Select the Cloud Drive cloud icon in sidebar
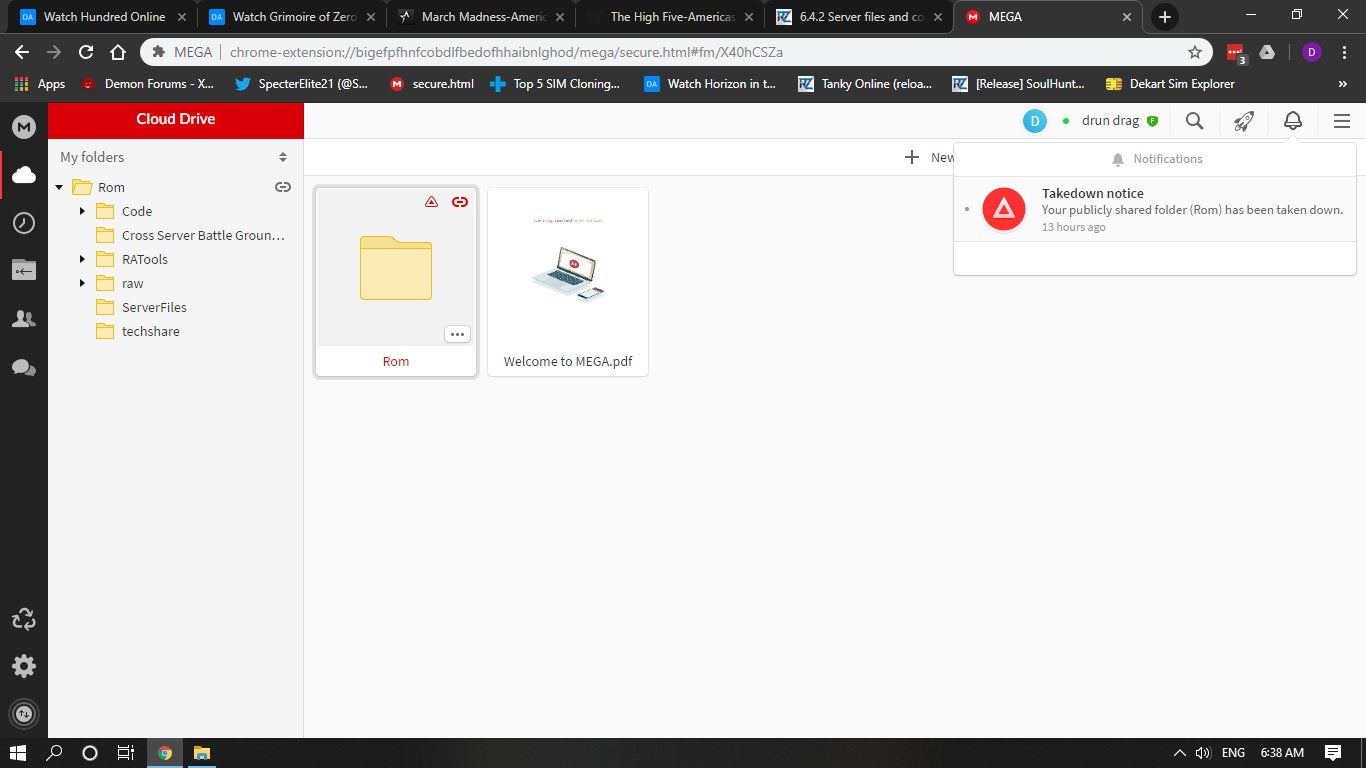The image size is (1366, 768). coord(24,175)
